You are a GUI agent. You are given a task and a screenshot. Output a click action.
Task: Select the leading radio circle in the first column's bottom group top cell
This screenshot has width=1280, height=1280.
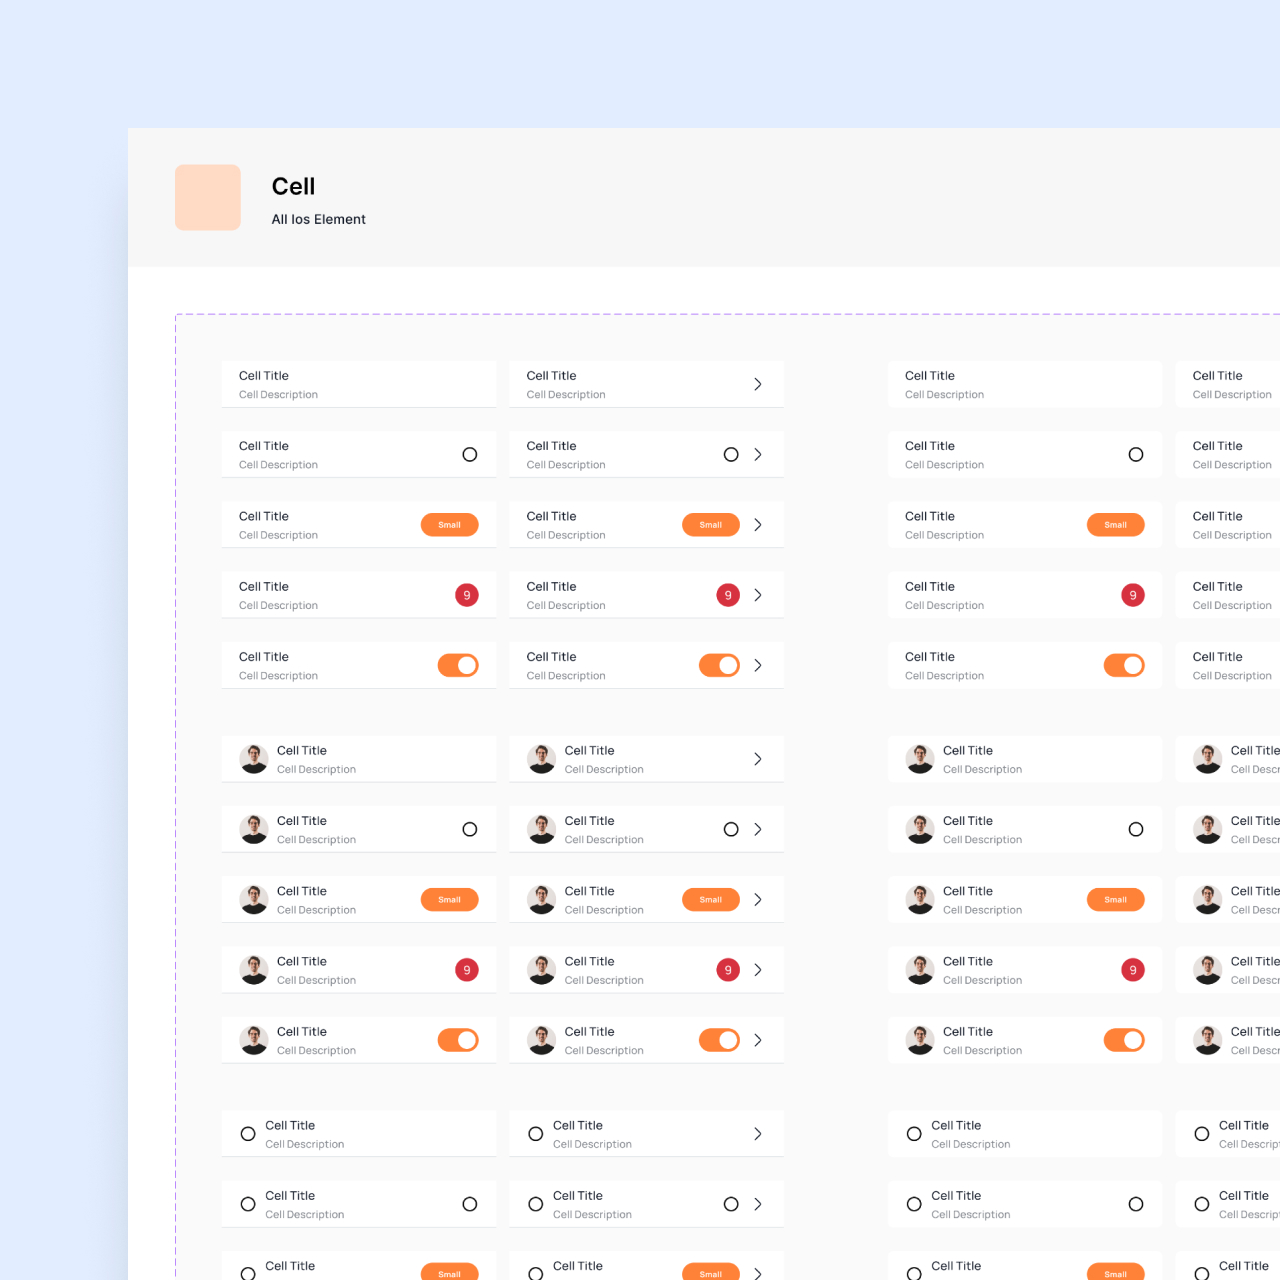248,1134
